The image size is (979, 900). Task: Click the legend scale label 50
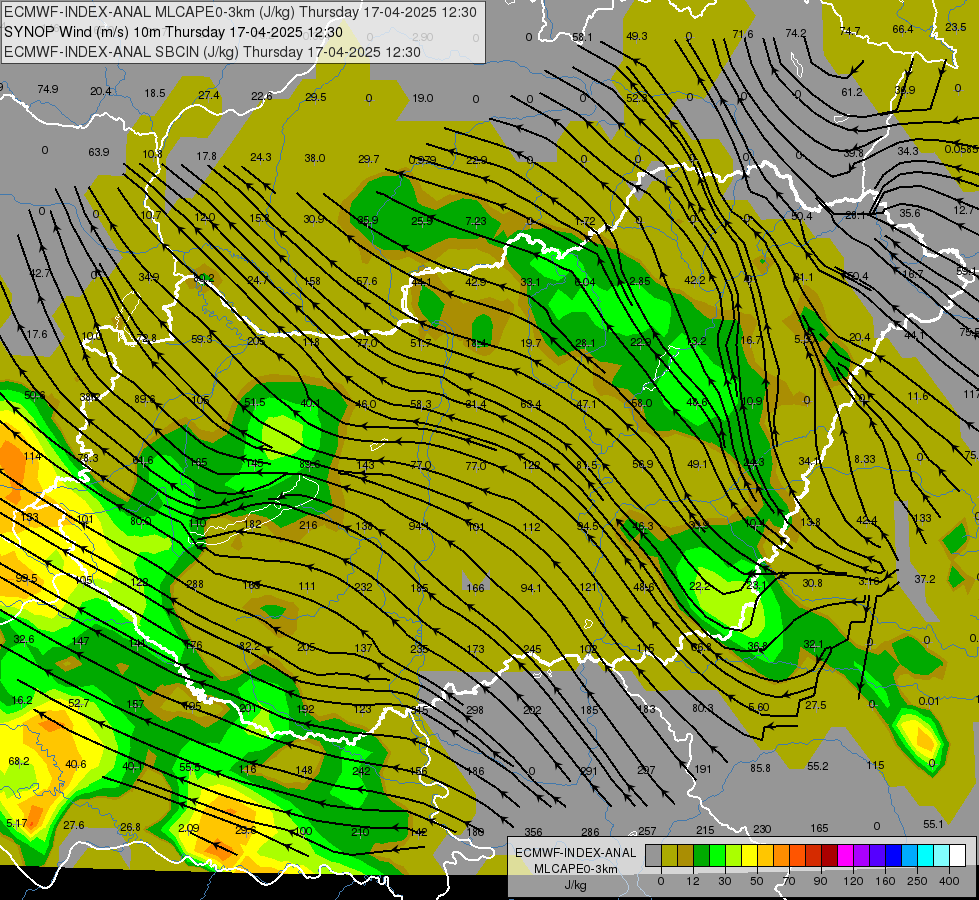[x=756, y=881]
